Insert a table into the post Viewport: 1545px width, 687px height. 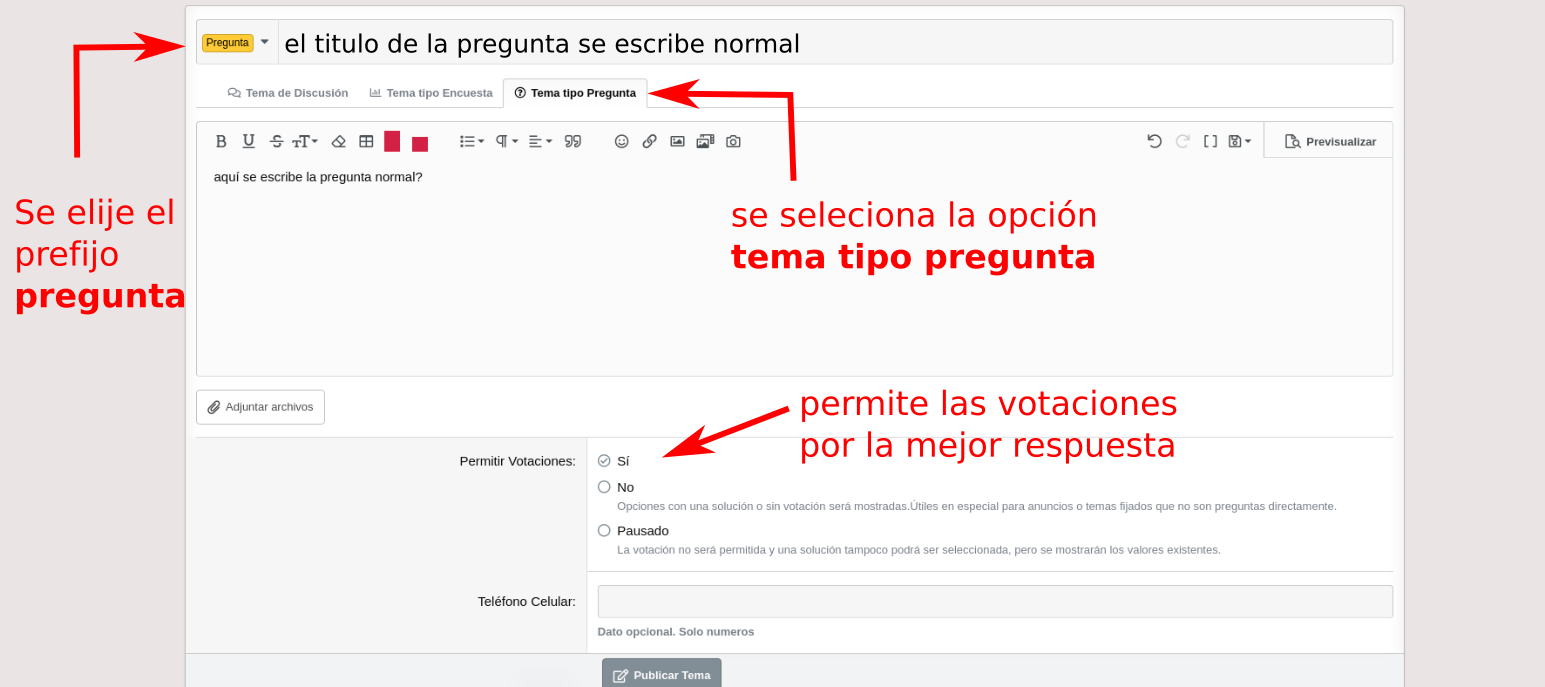(365, 141)
